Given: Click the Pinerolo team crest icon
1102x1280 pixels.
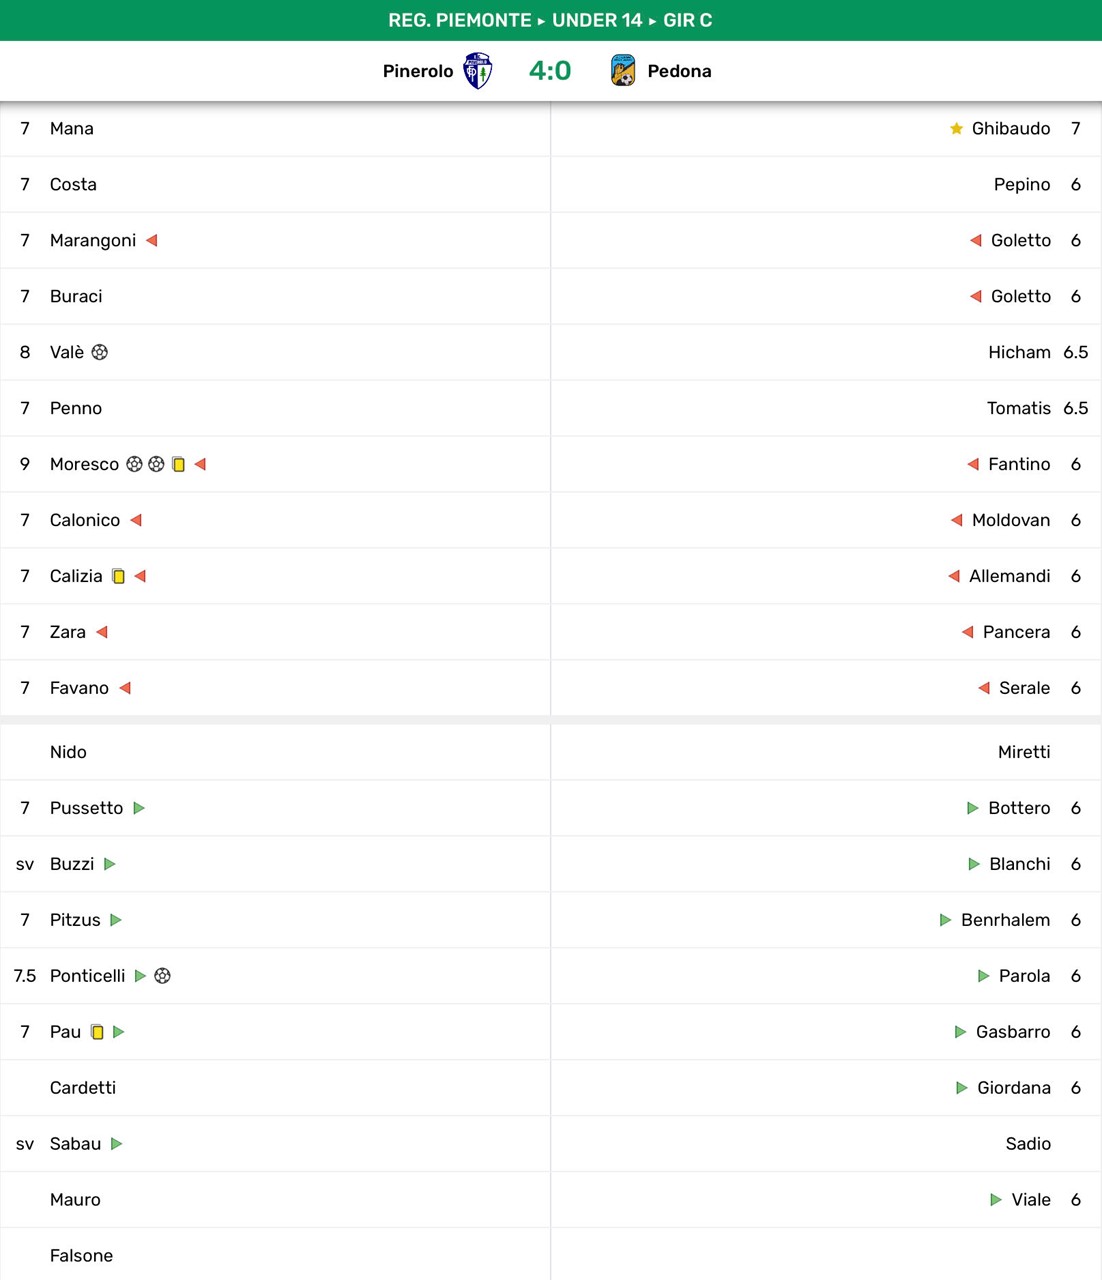Looking at the screenshot, I should click(x=478, y=71).
